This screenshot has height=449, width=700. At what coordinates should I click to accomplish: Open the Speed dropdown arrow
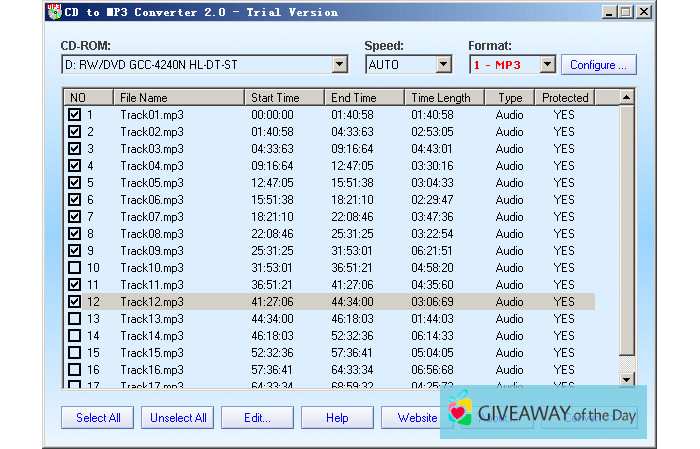tap(443, 64)
